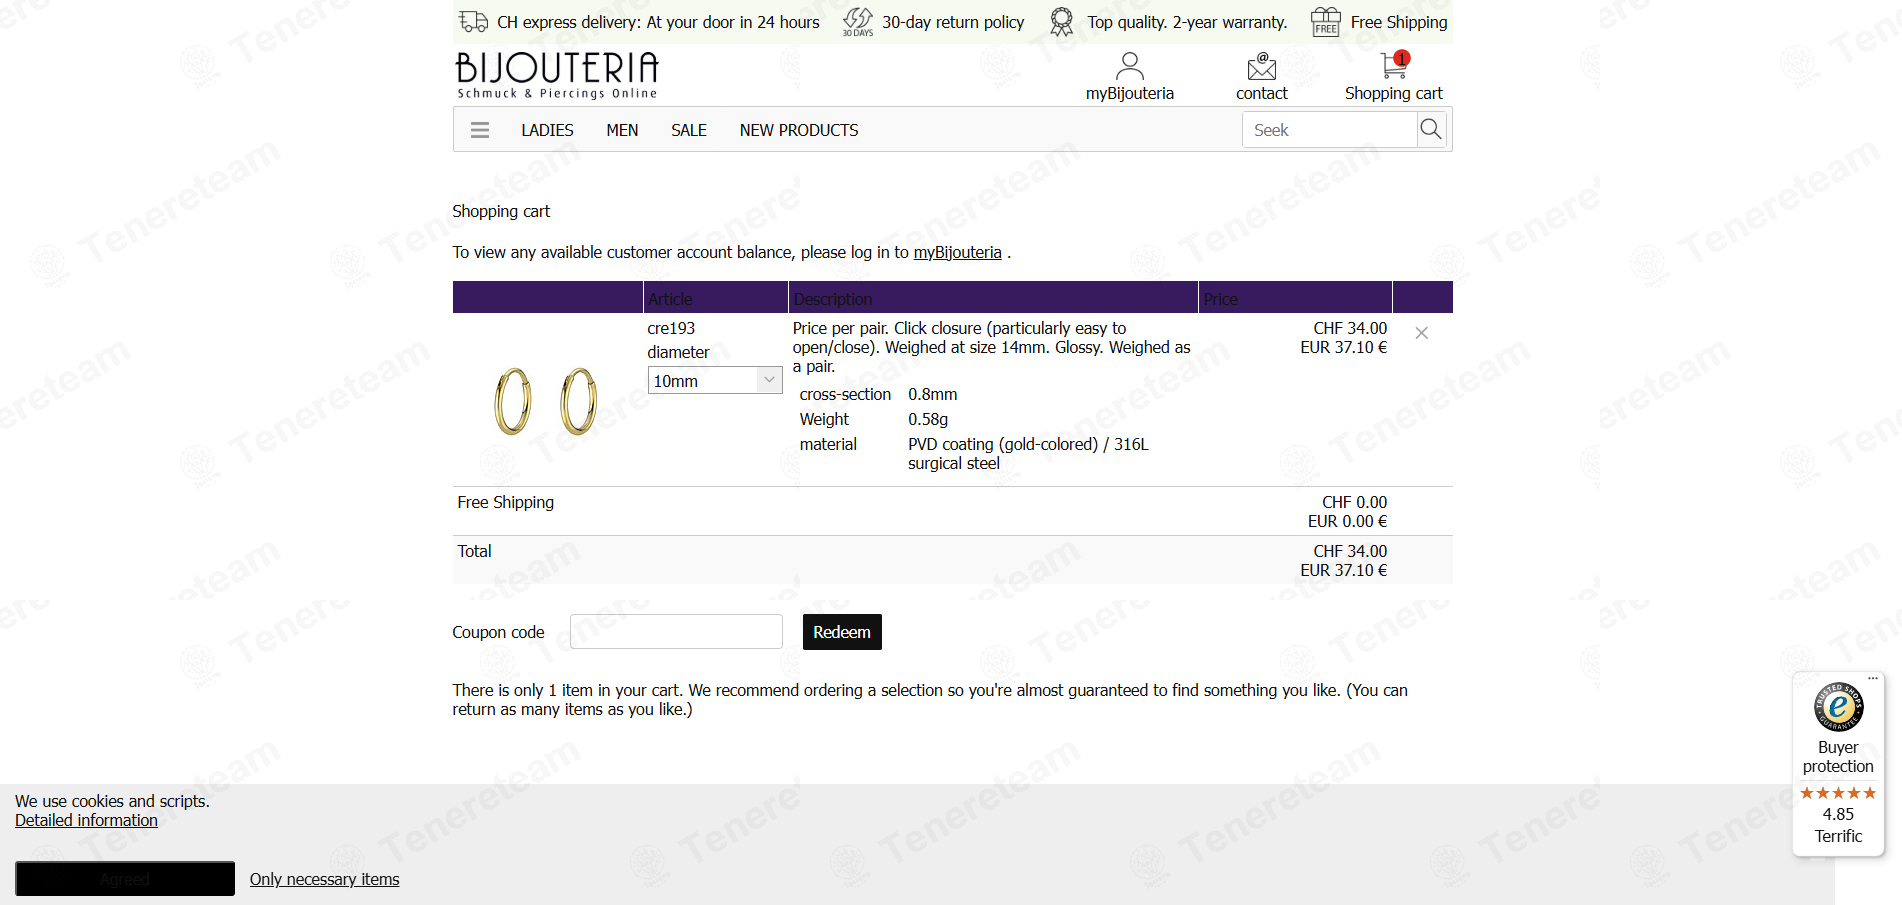Click the article number cre193

pos(671,328)
